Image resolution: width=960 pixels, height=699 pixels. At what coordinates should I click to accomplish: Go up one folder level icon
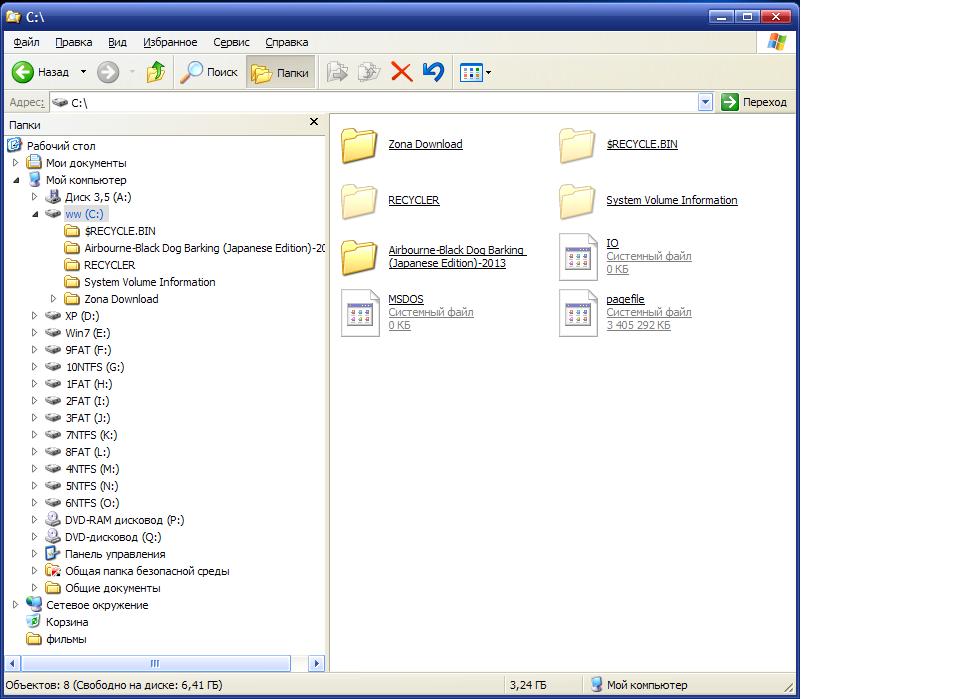(156, 72)
